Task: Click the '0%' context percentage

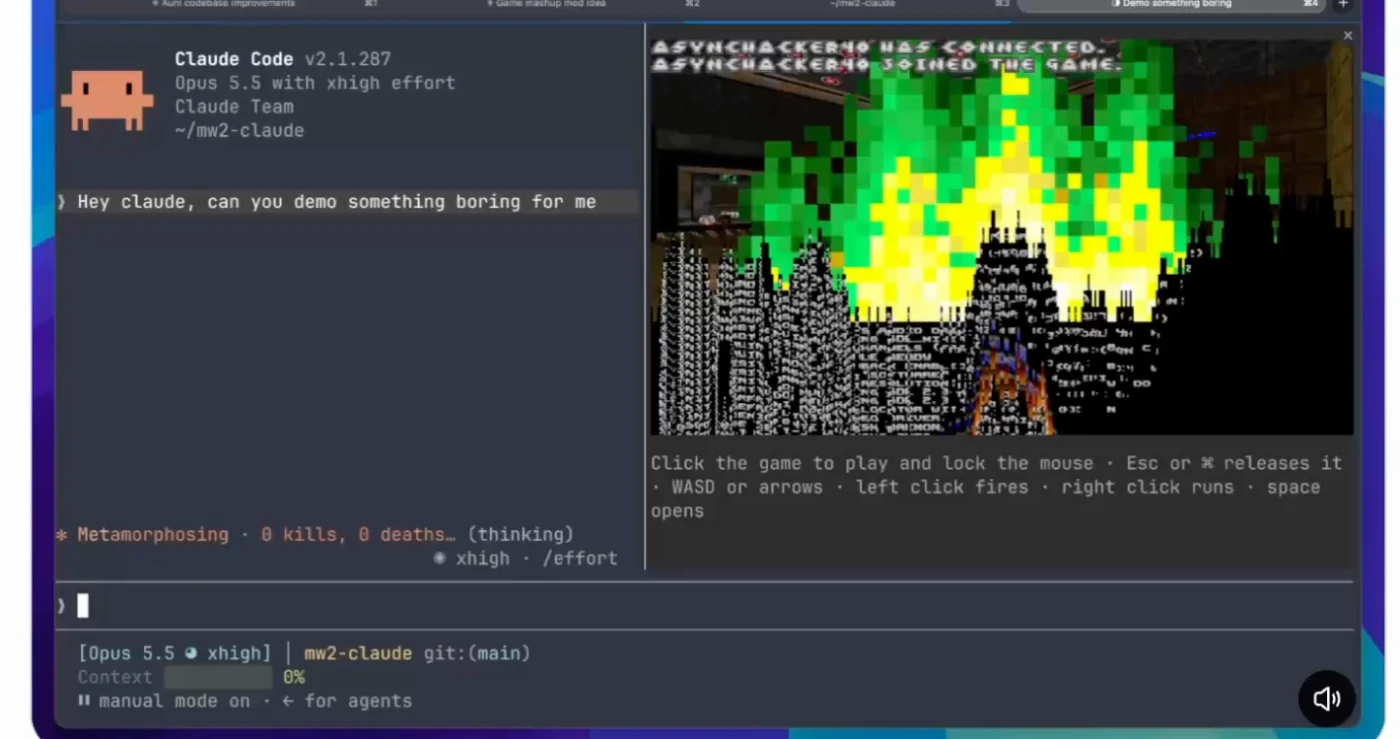Action: [293, 677]
